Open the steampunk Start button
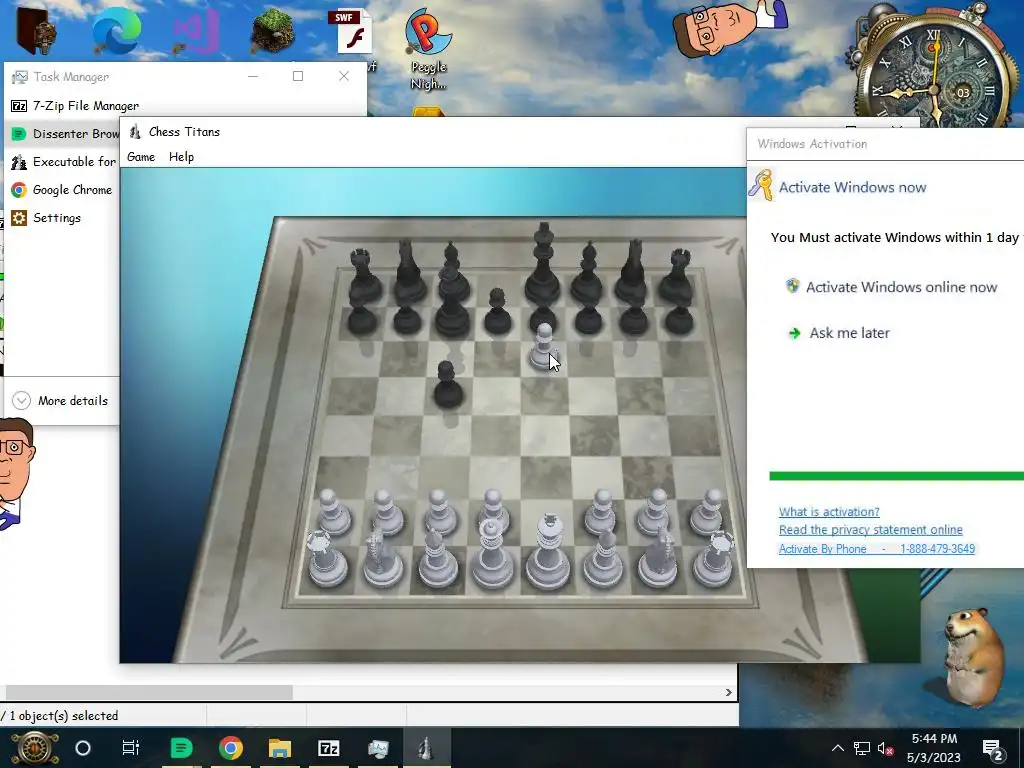Viewport: 1024px width, 768px height. (x=34, y=748)
